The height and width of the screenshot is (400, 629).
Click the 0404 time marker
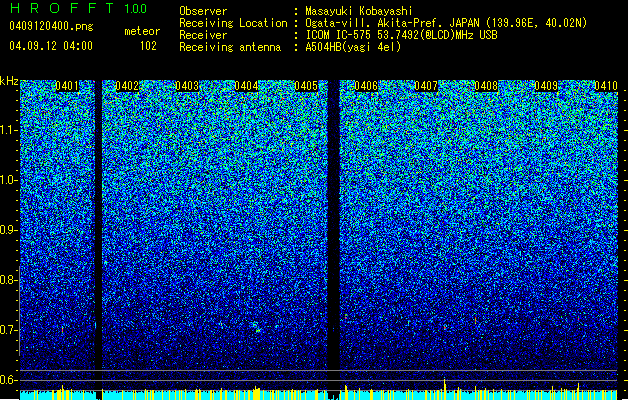[246, 86]
